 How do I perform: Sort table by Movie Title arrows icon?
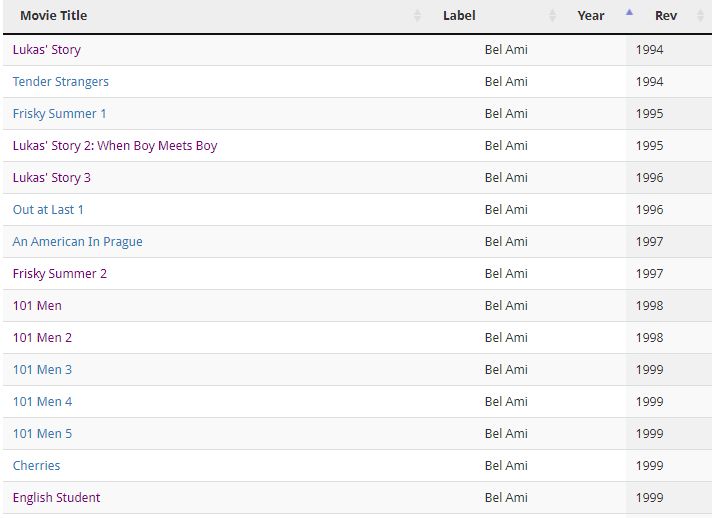point(417,15)
